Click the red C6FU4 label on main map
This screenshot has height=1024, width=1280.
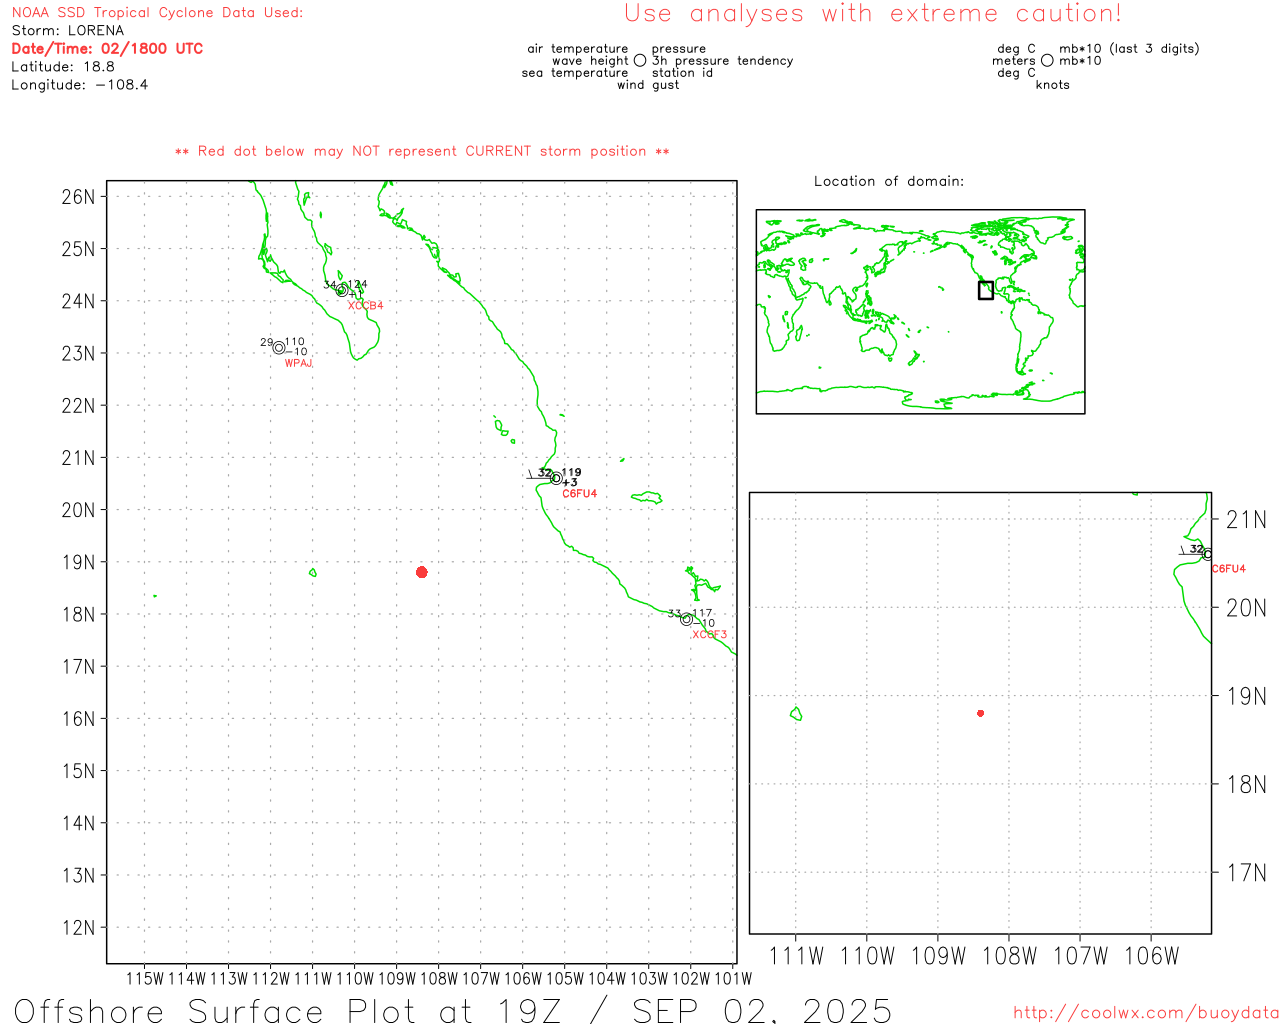click(x=580, y=494)
